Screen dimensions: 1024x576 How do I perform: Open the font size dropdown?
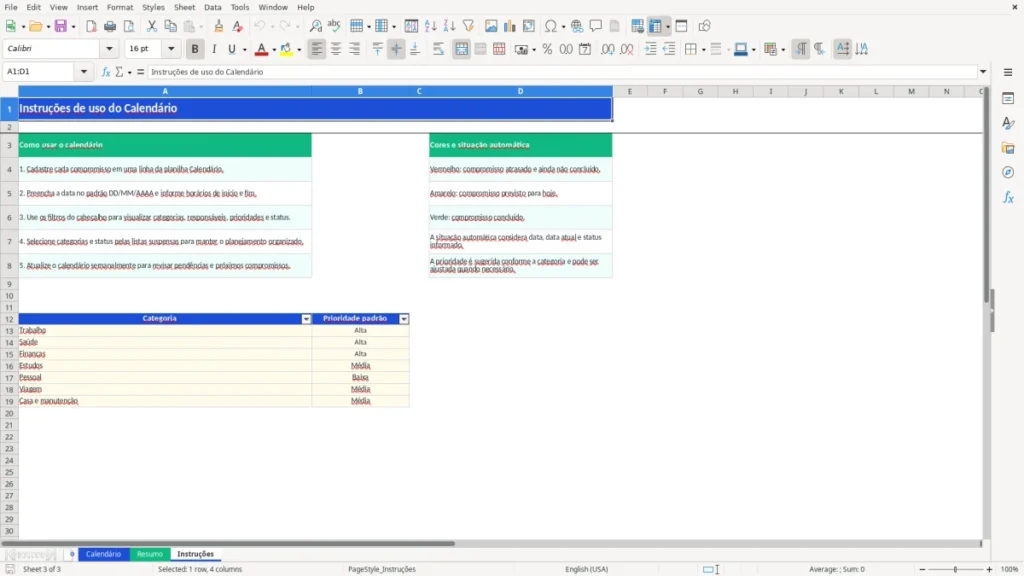click(x=171, y=48)
